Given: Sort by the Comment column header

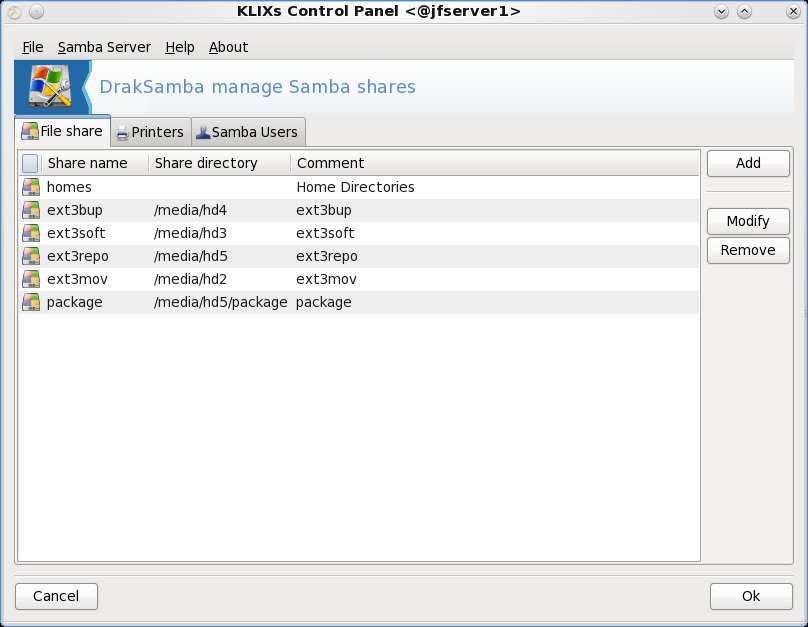Looking at the screenshot, I should 495,163.
